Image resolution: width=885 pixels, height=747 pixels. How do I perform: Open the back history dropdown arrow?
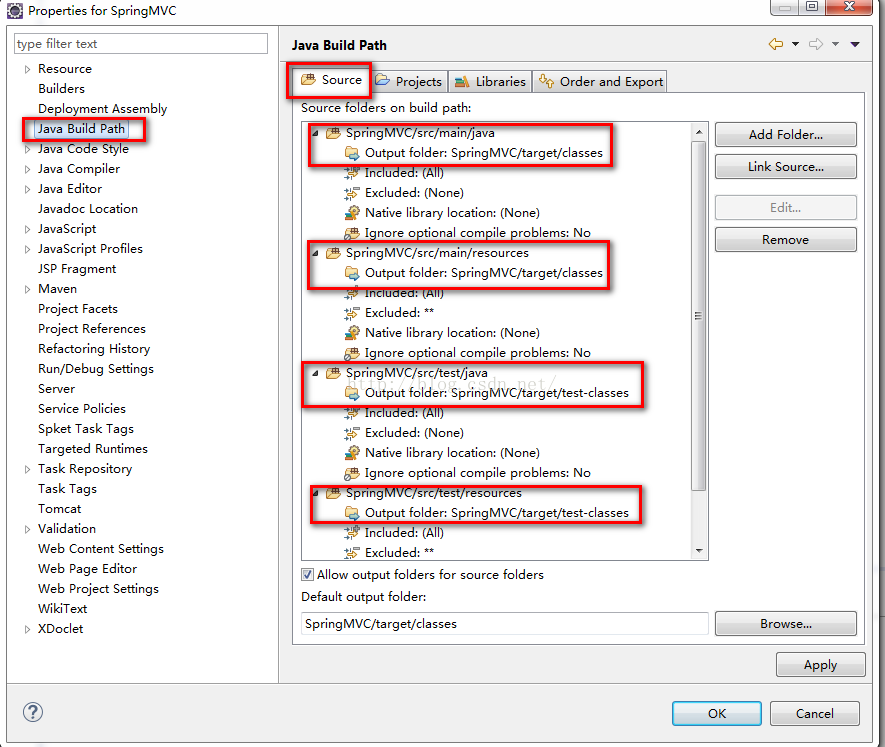795,44
